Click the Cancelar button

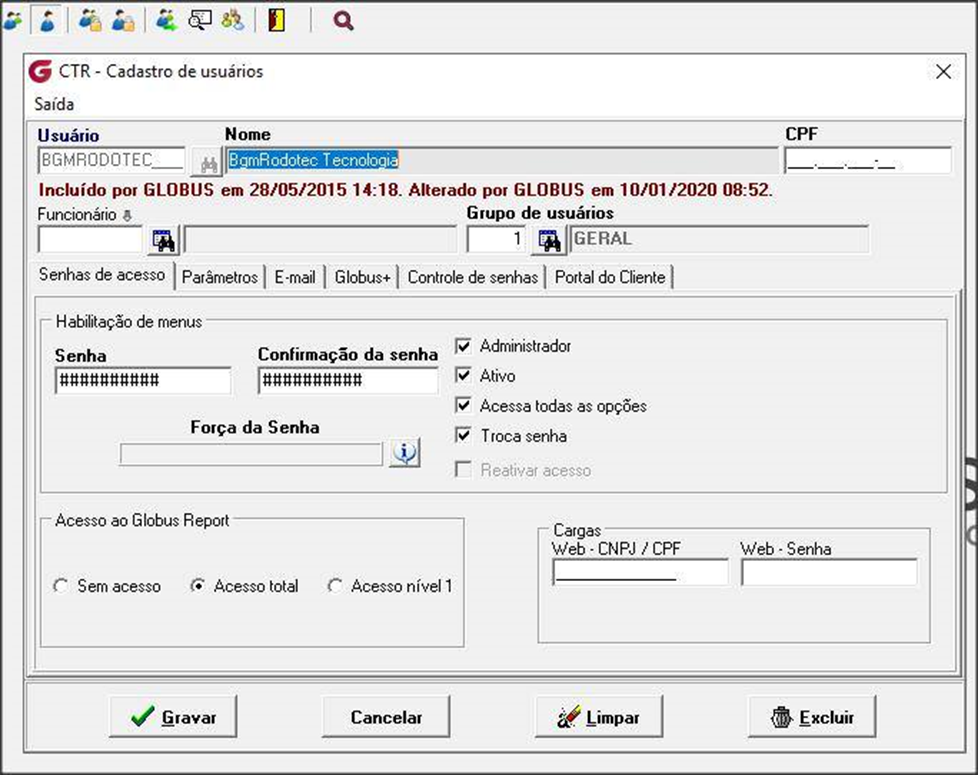coord(386,717)
